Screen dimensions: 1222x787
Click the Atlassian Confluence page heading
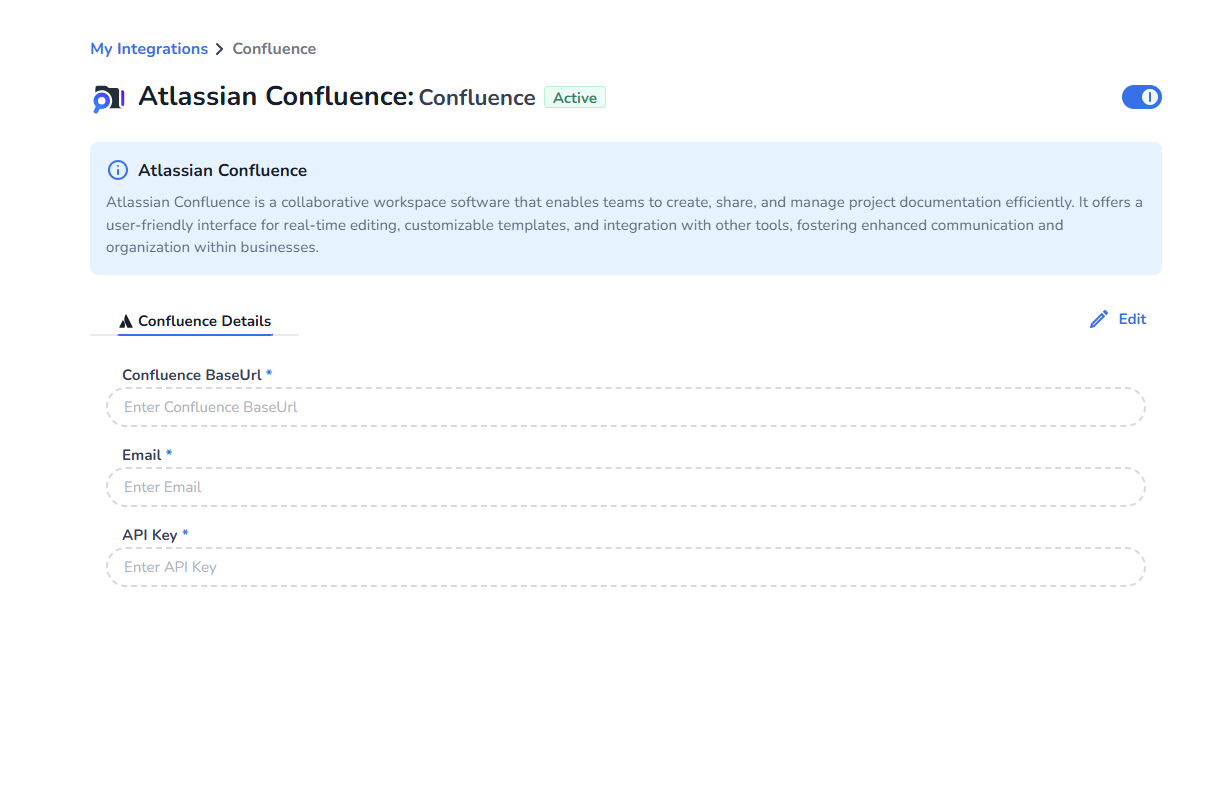(x=275, y=97)
